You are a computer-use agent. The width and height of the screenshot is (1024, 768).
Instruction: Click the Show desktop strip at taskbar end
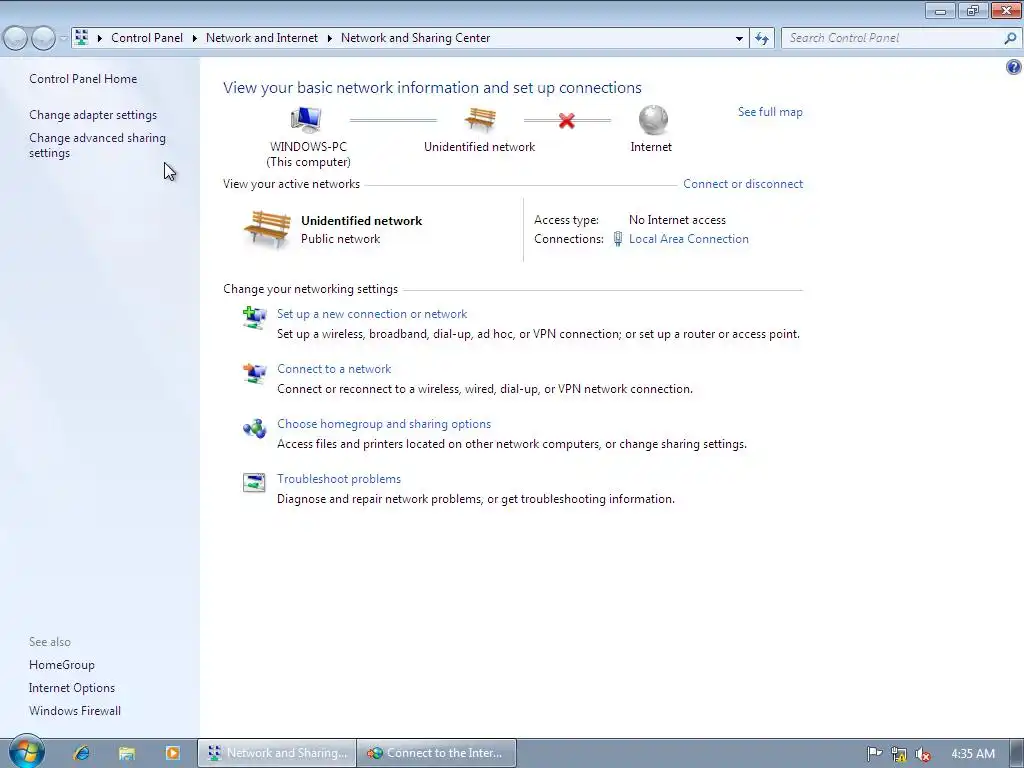1017,754
